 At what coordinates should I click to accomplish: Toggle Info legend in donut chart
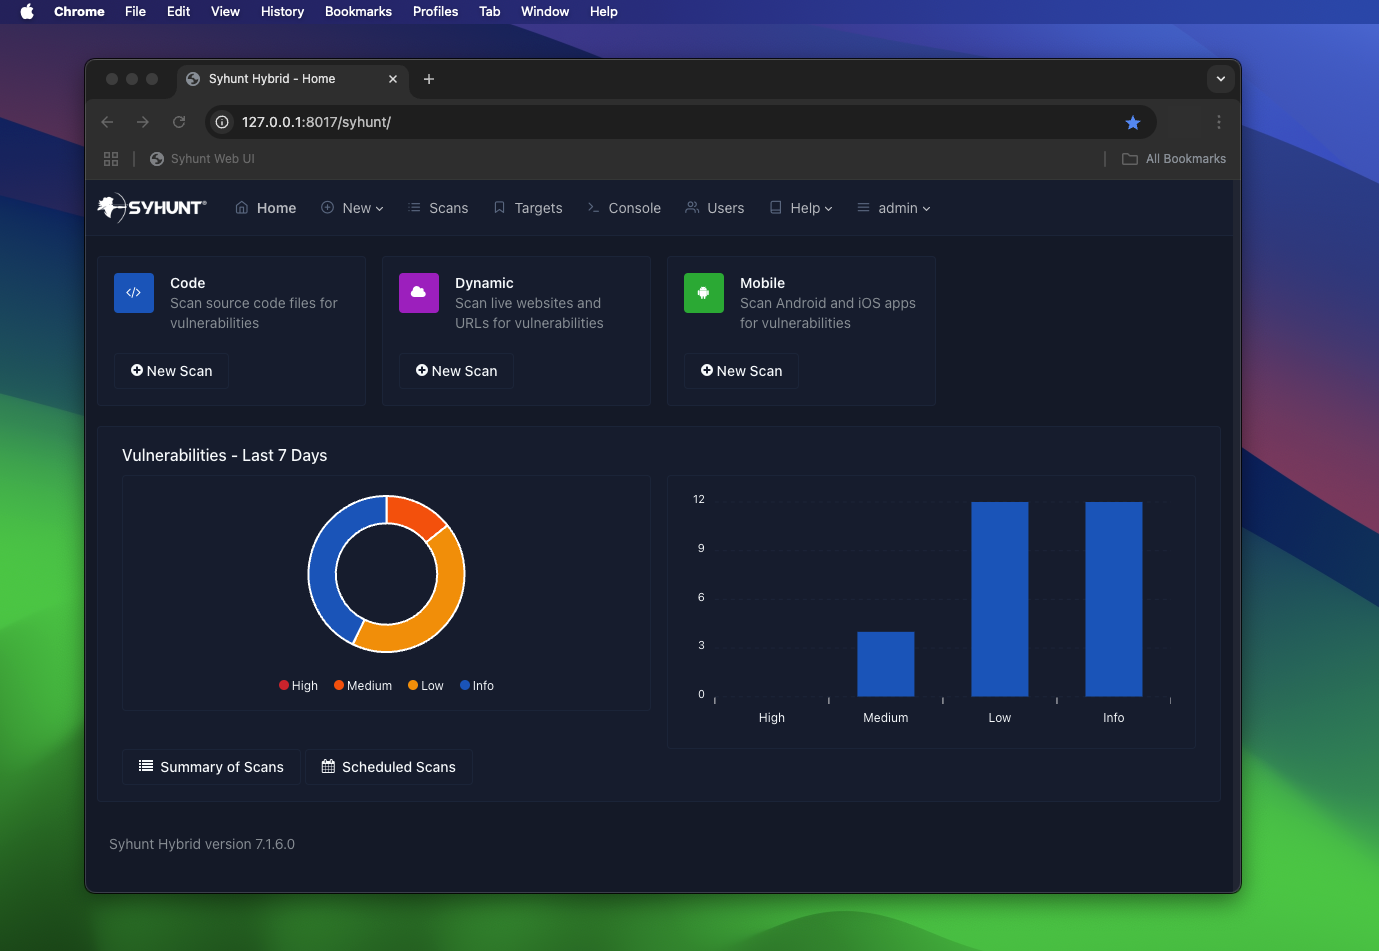coord(477,686)
